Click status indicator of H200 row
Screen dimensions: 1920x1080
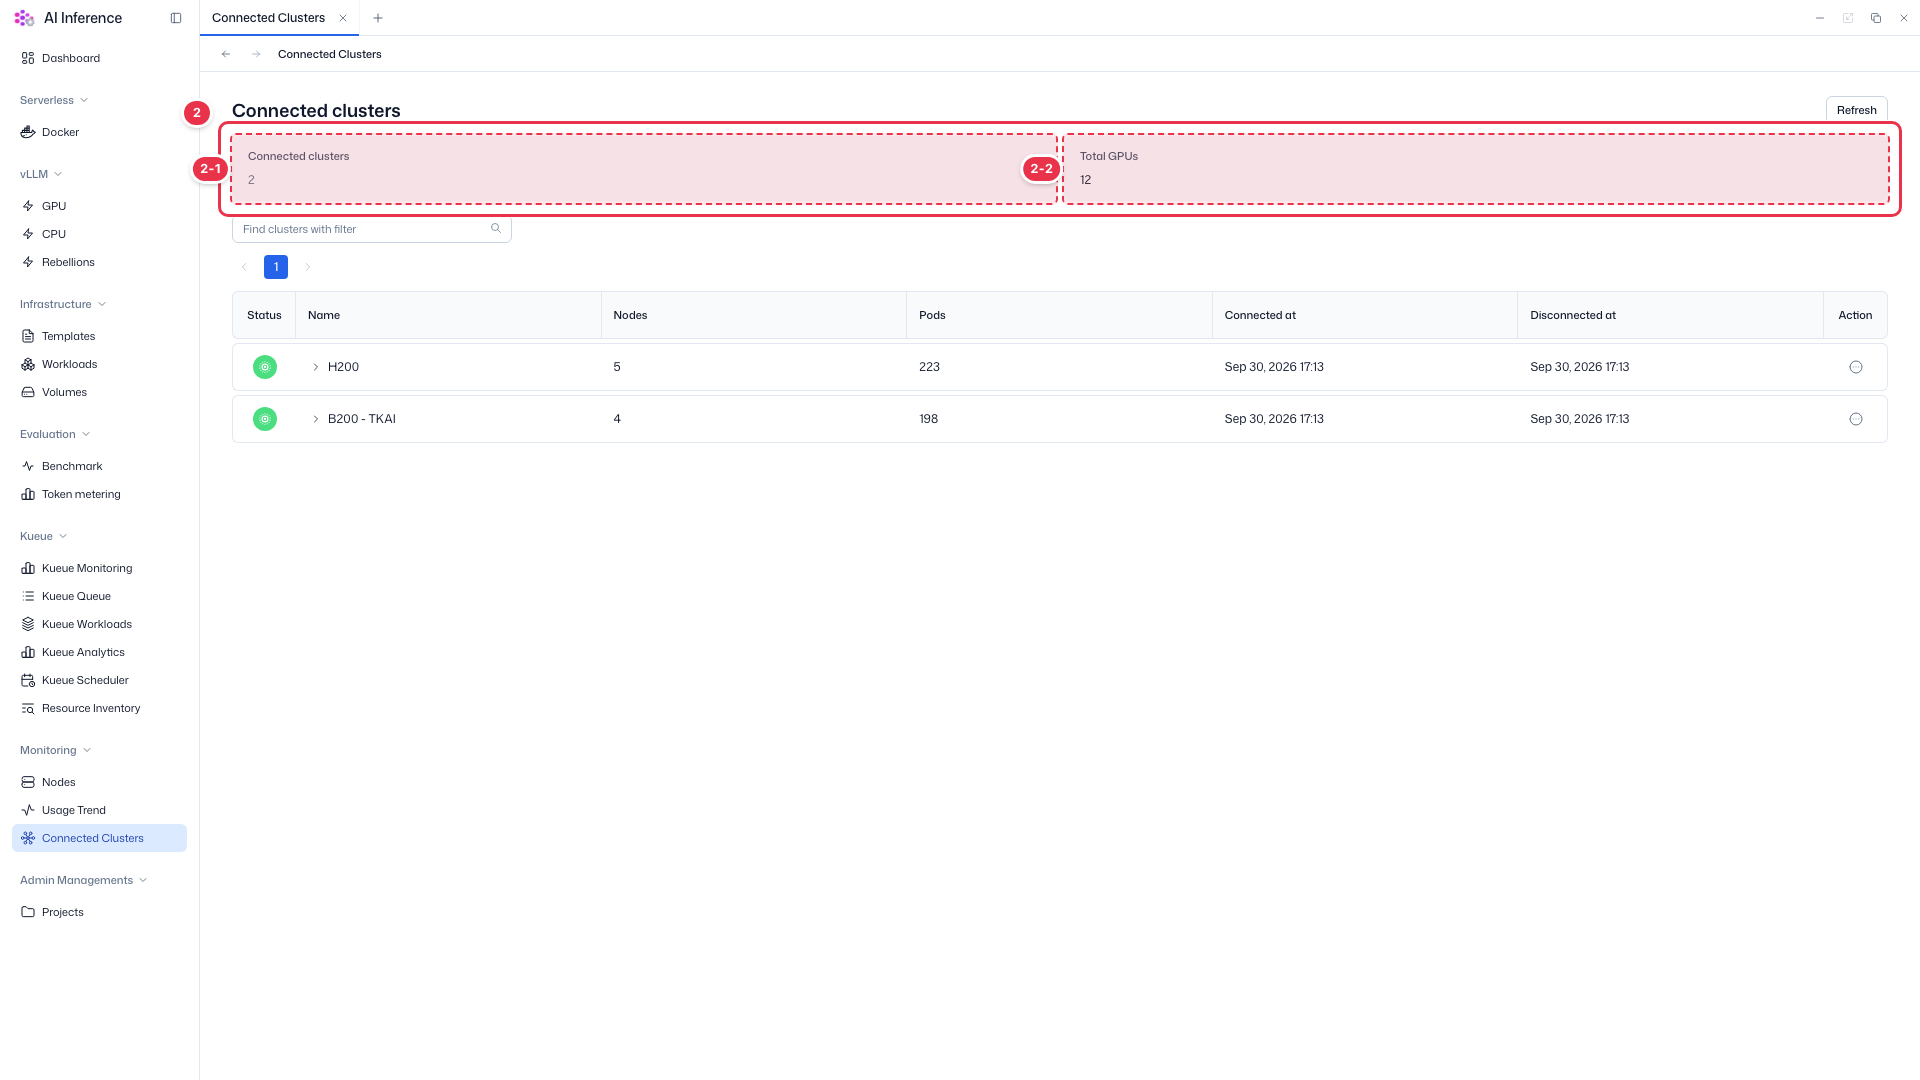pos(265,367)
